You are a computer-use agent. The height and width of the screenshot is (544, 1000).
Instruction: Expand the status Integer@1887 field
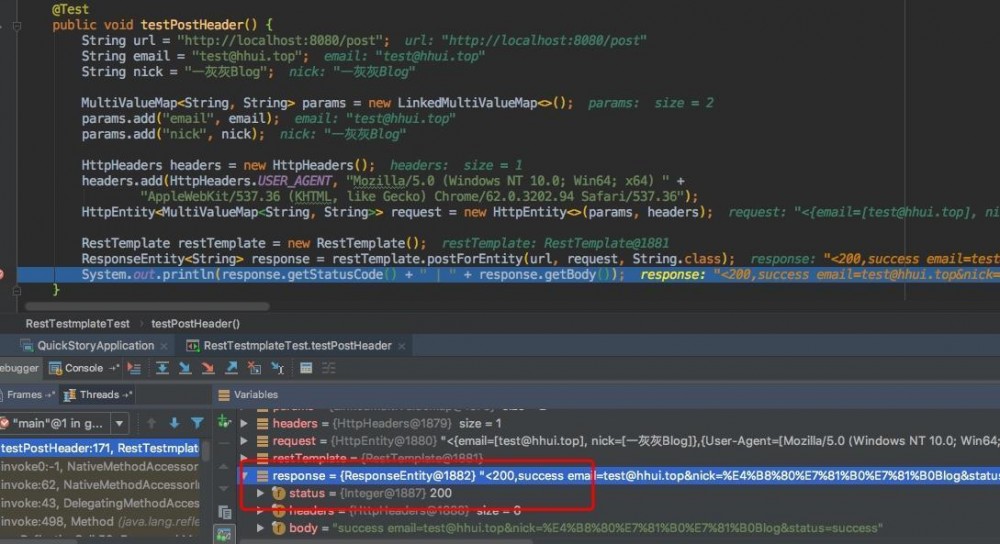[x=260, y=493]
